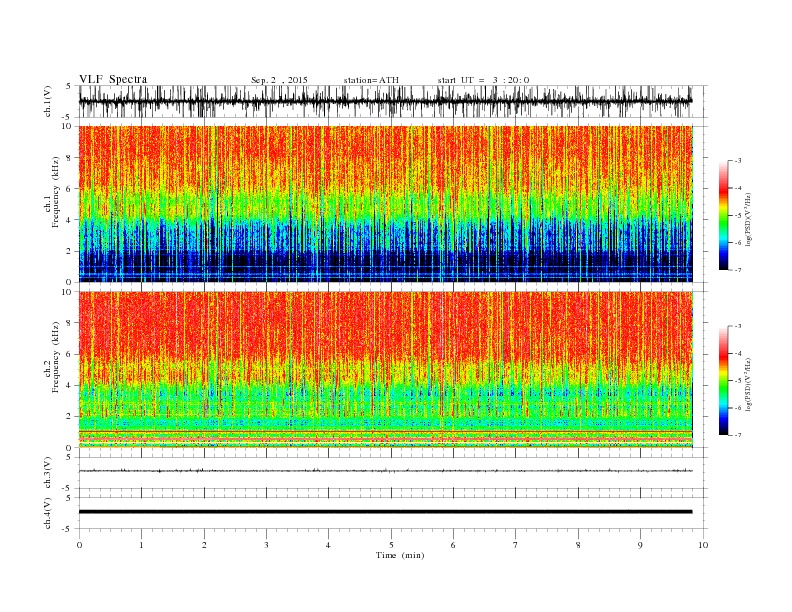Click the "ch.2 Frequency (kHz)" axis label
The image size is (792, 612).
click(x=52, y=358)
